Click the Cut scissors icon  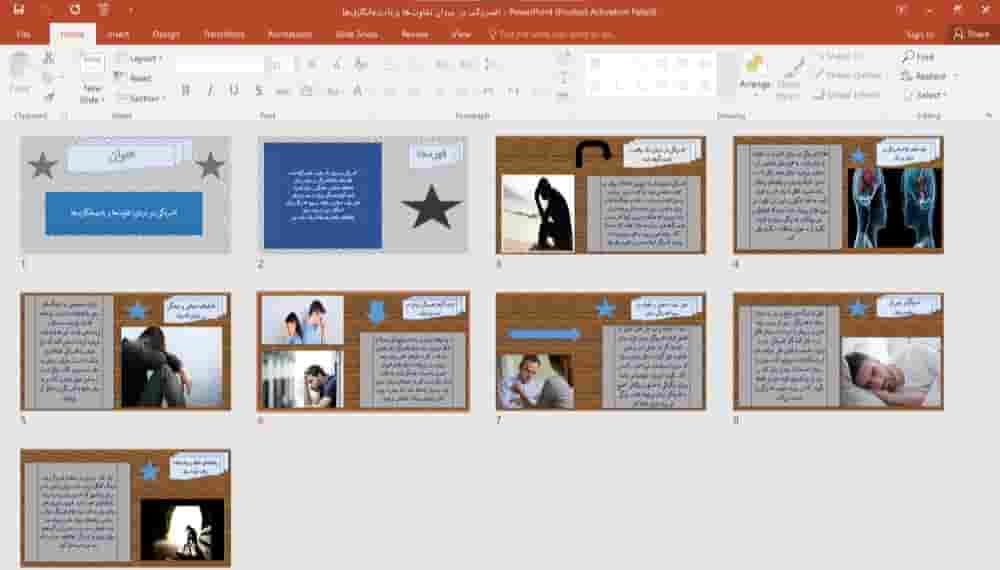(x=48, y=58)
